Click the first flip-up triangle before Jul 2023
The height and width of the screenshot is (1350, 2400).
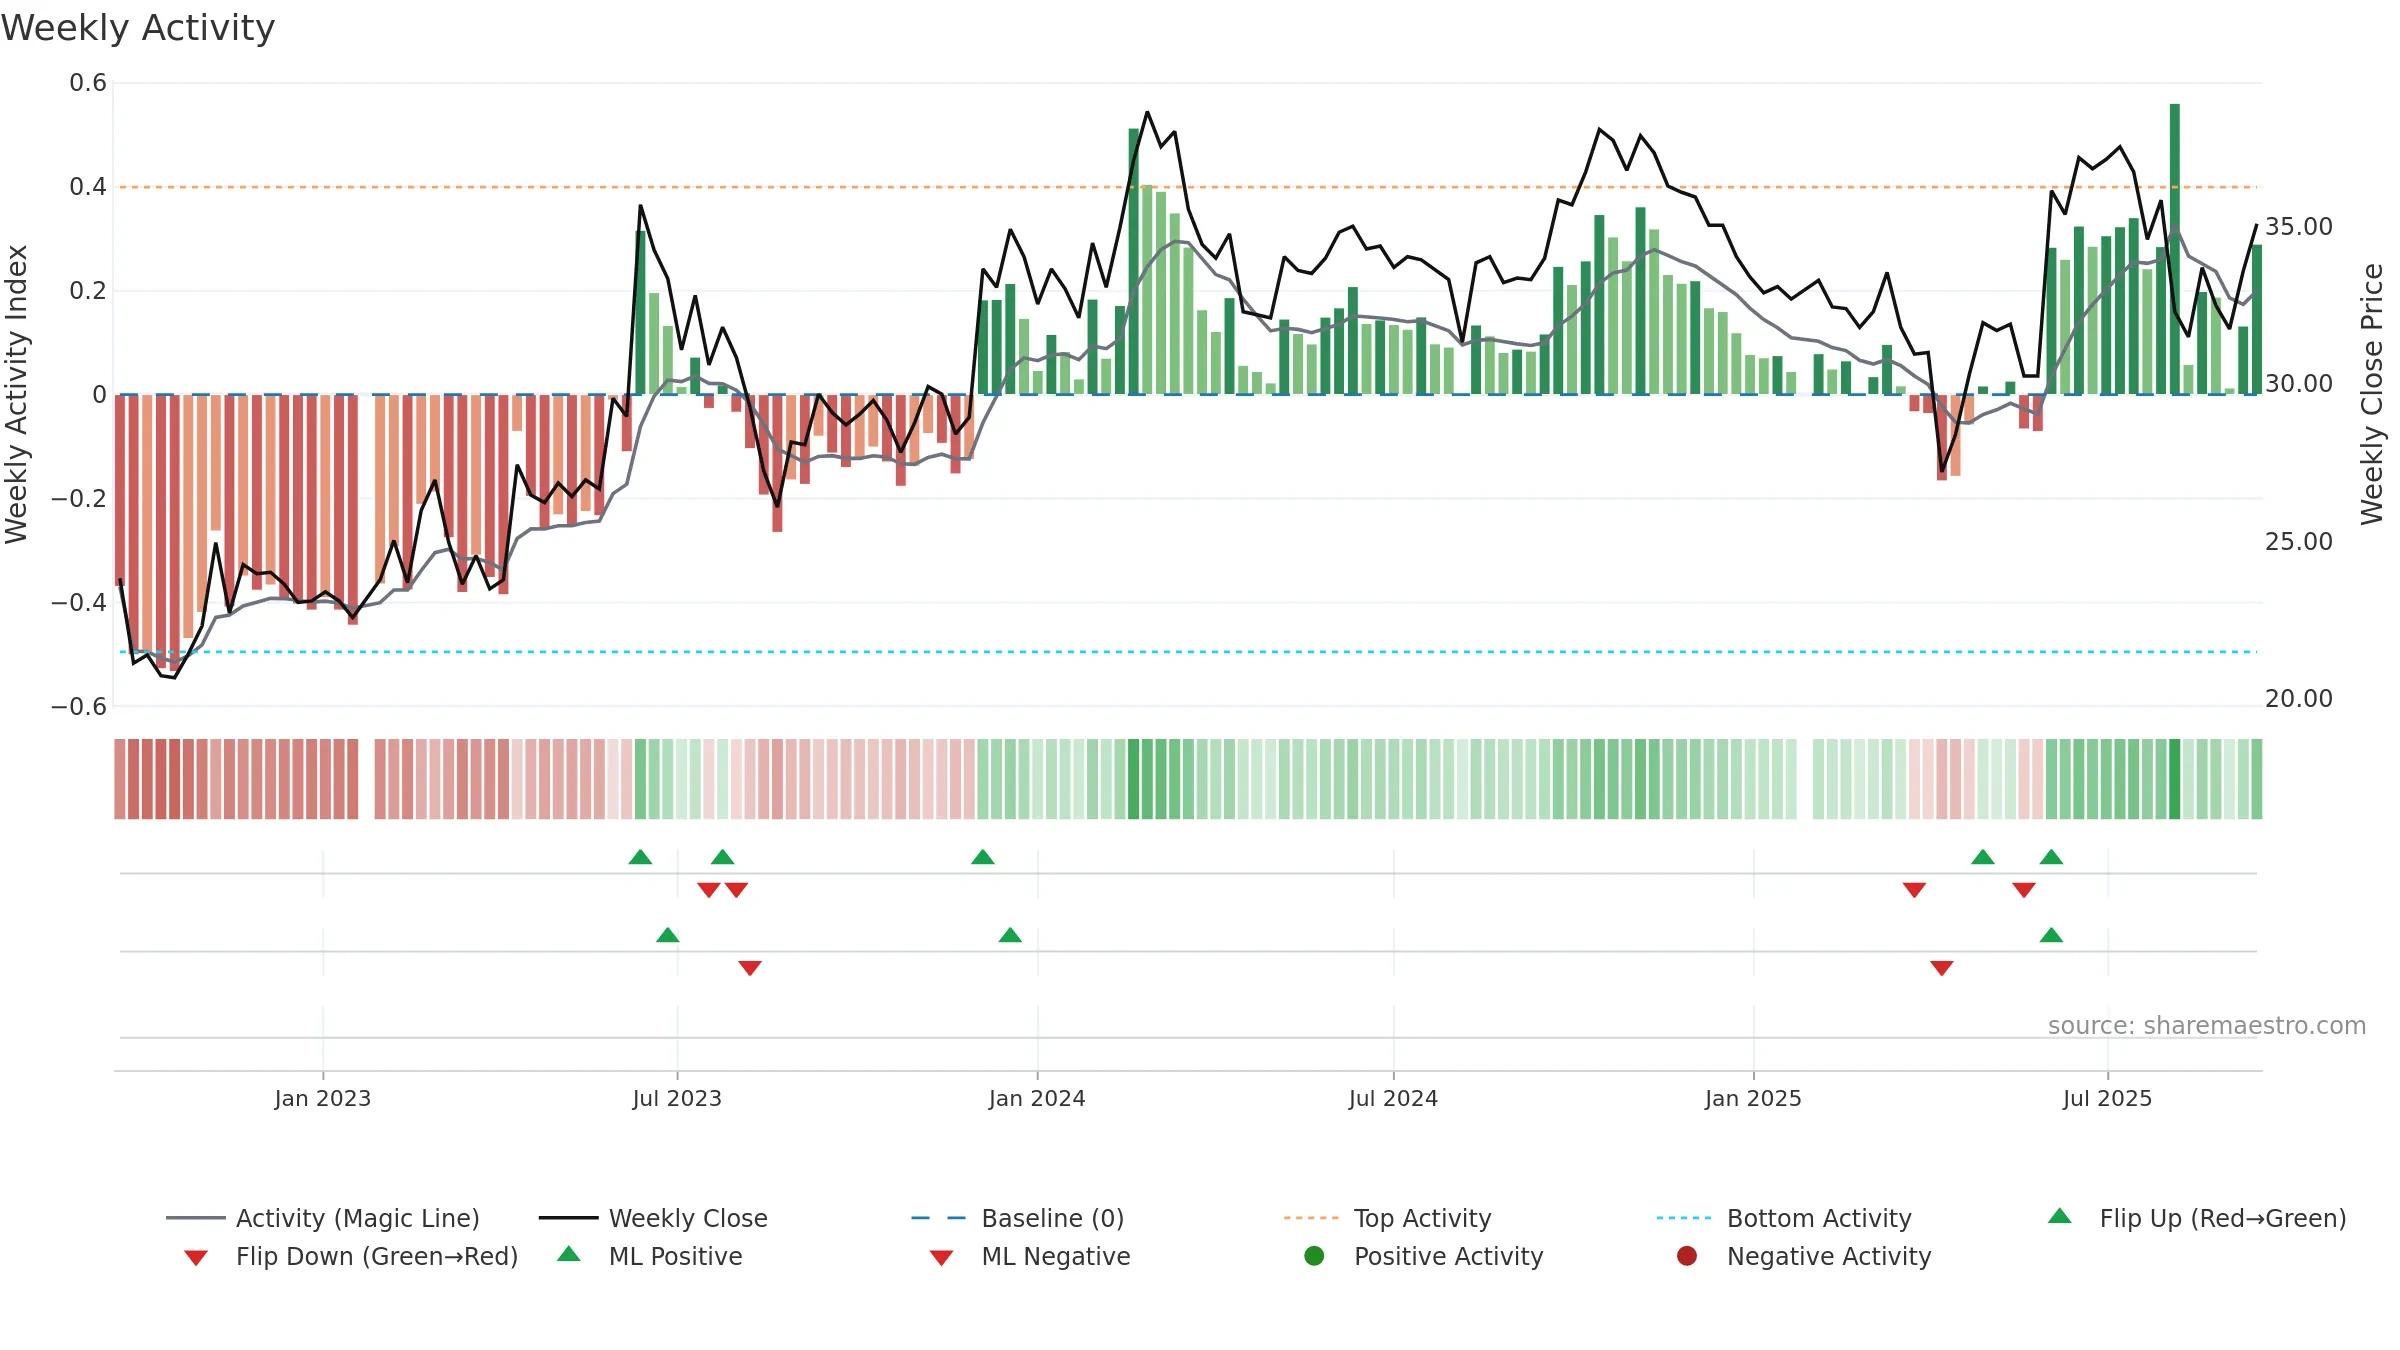(640, 857)
